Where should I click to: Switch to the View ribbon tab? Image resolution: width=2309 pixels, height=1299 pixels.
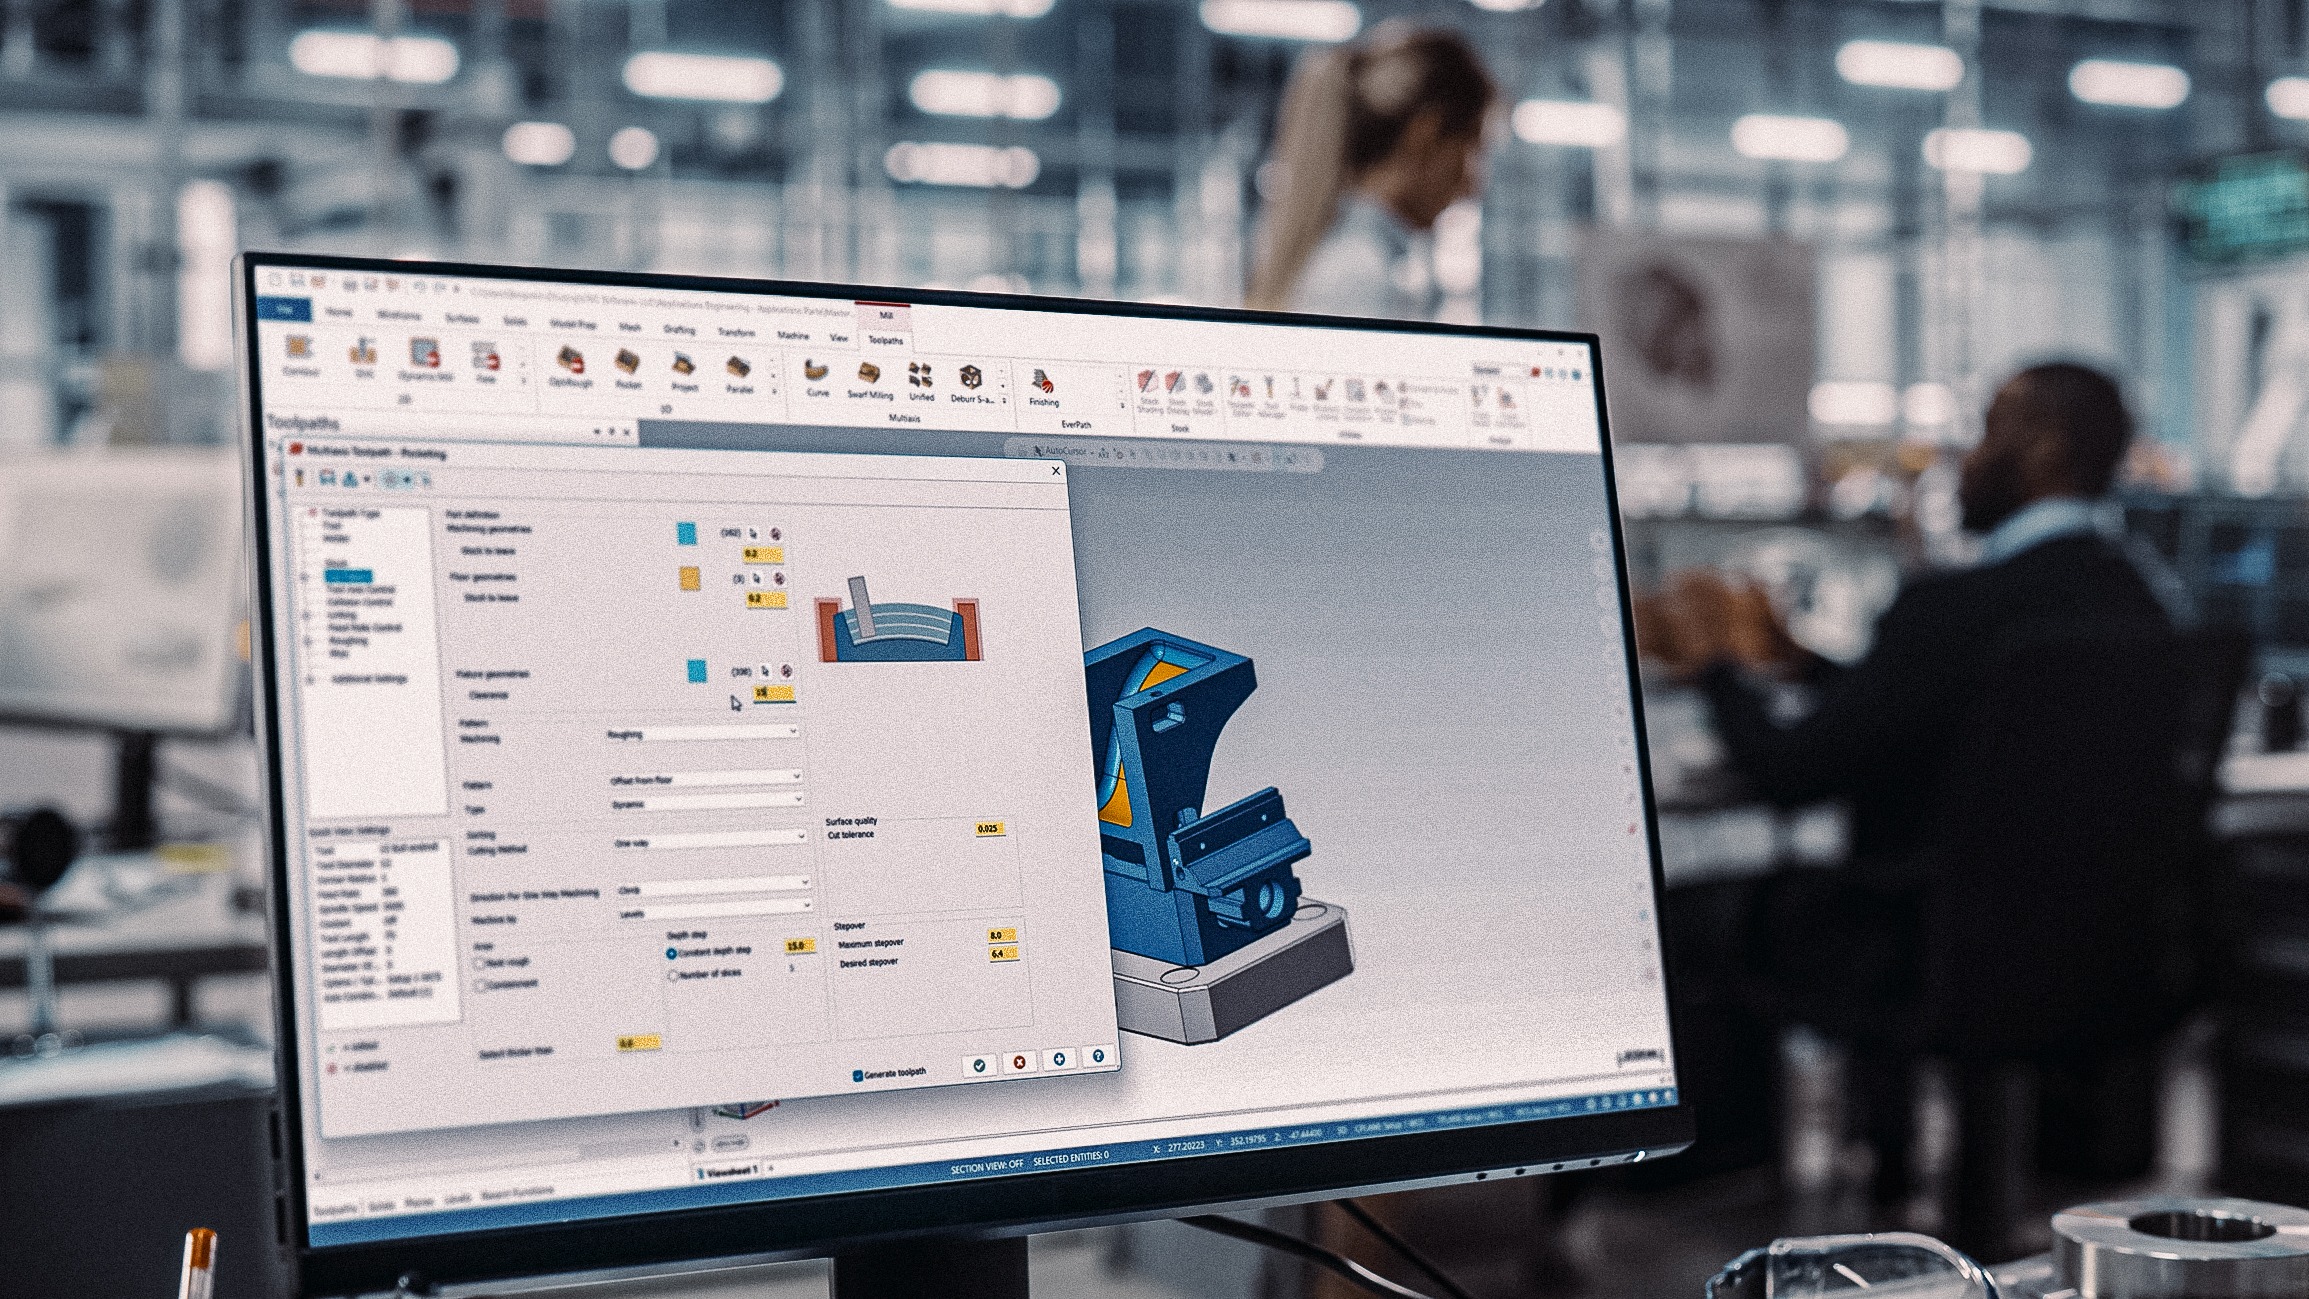(838, 337)
